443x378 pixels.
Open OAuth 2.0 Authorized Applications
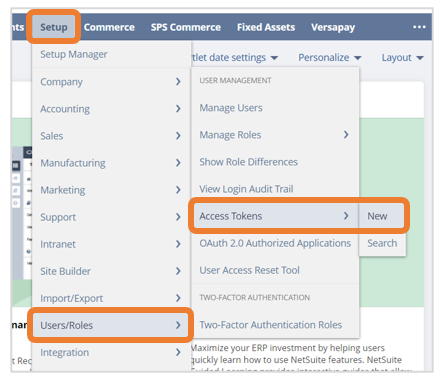pyautogui.click(x=275, y=243)
